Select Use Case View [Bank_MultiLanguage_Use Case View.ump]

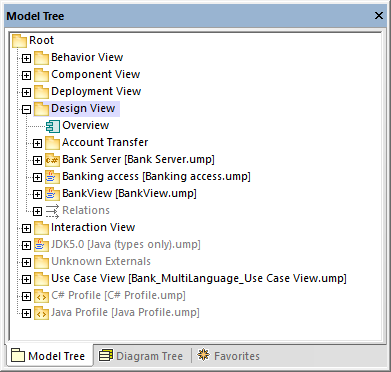click(199, 278)
